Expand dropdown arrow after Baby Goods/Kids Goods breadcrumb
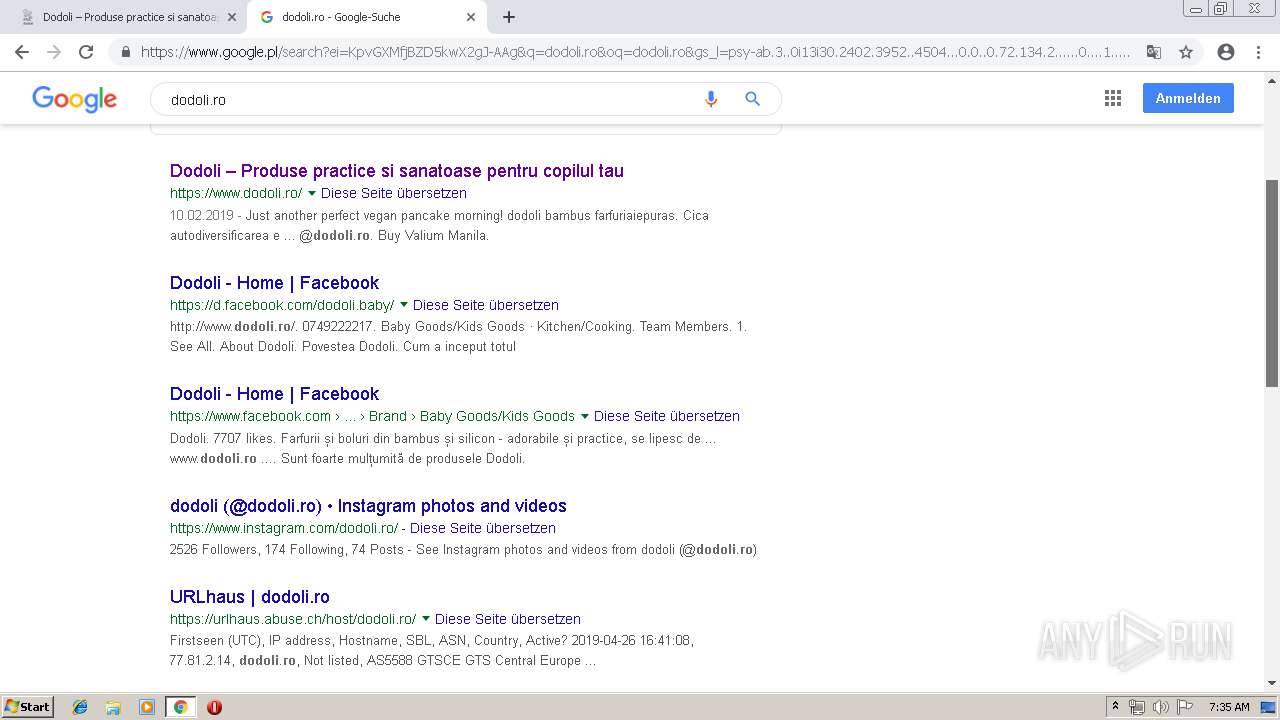Viewport: 1280px width, 720px height. 585,416
